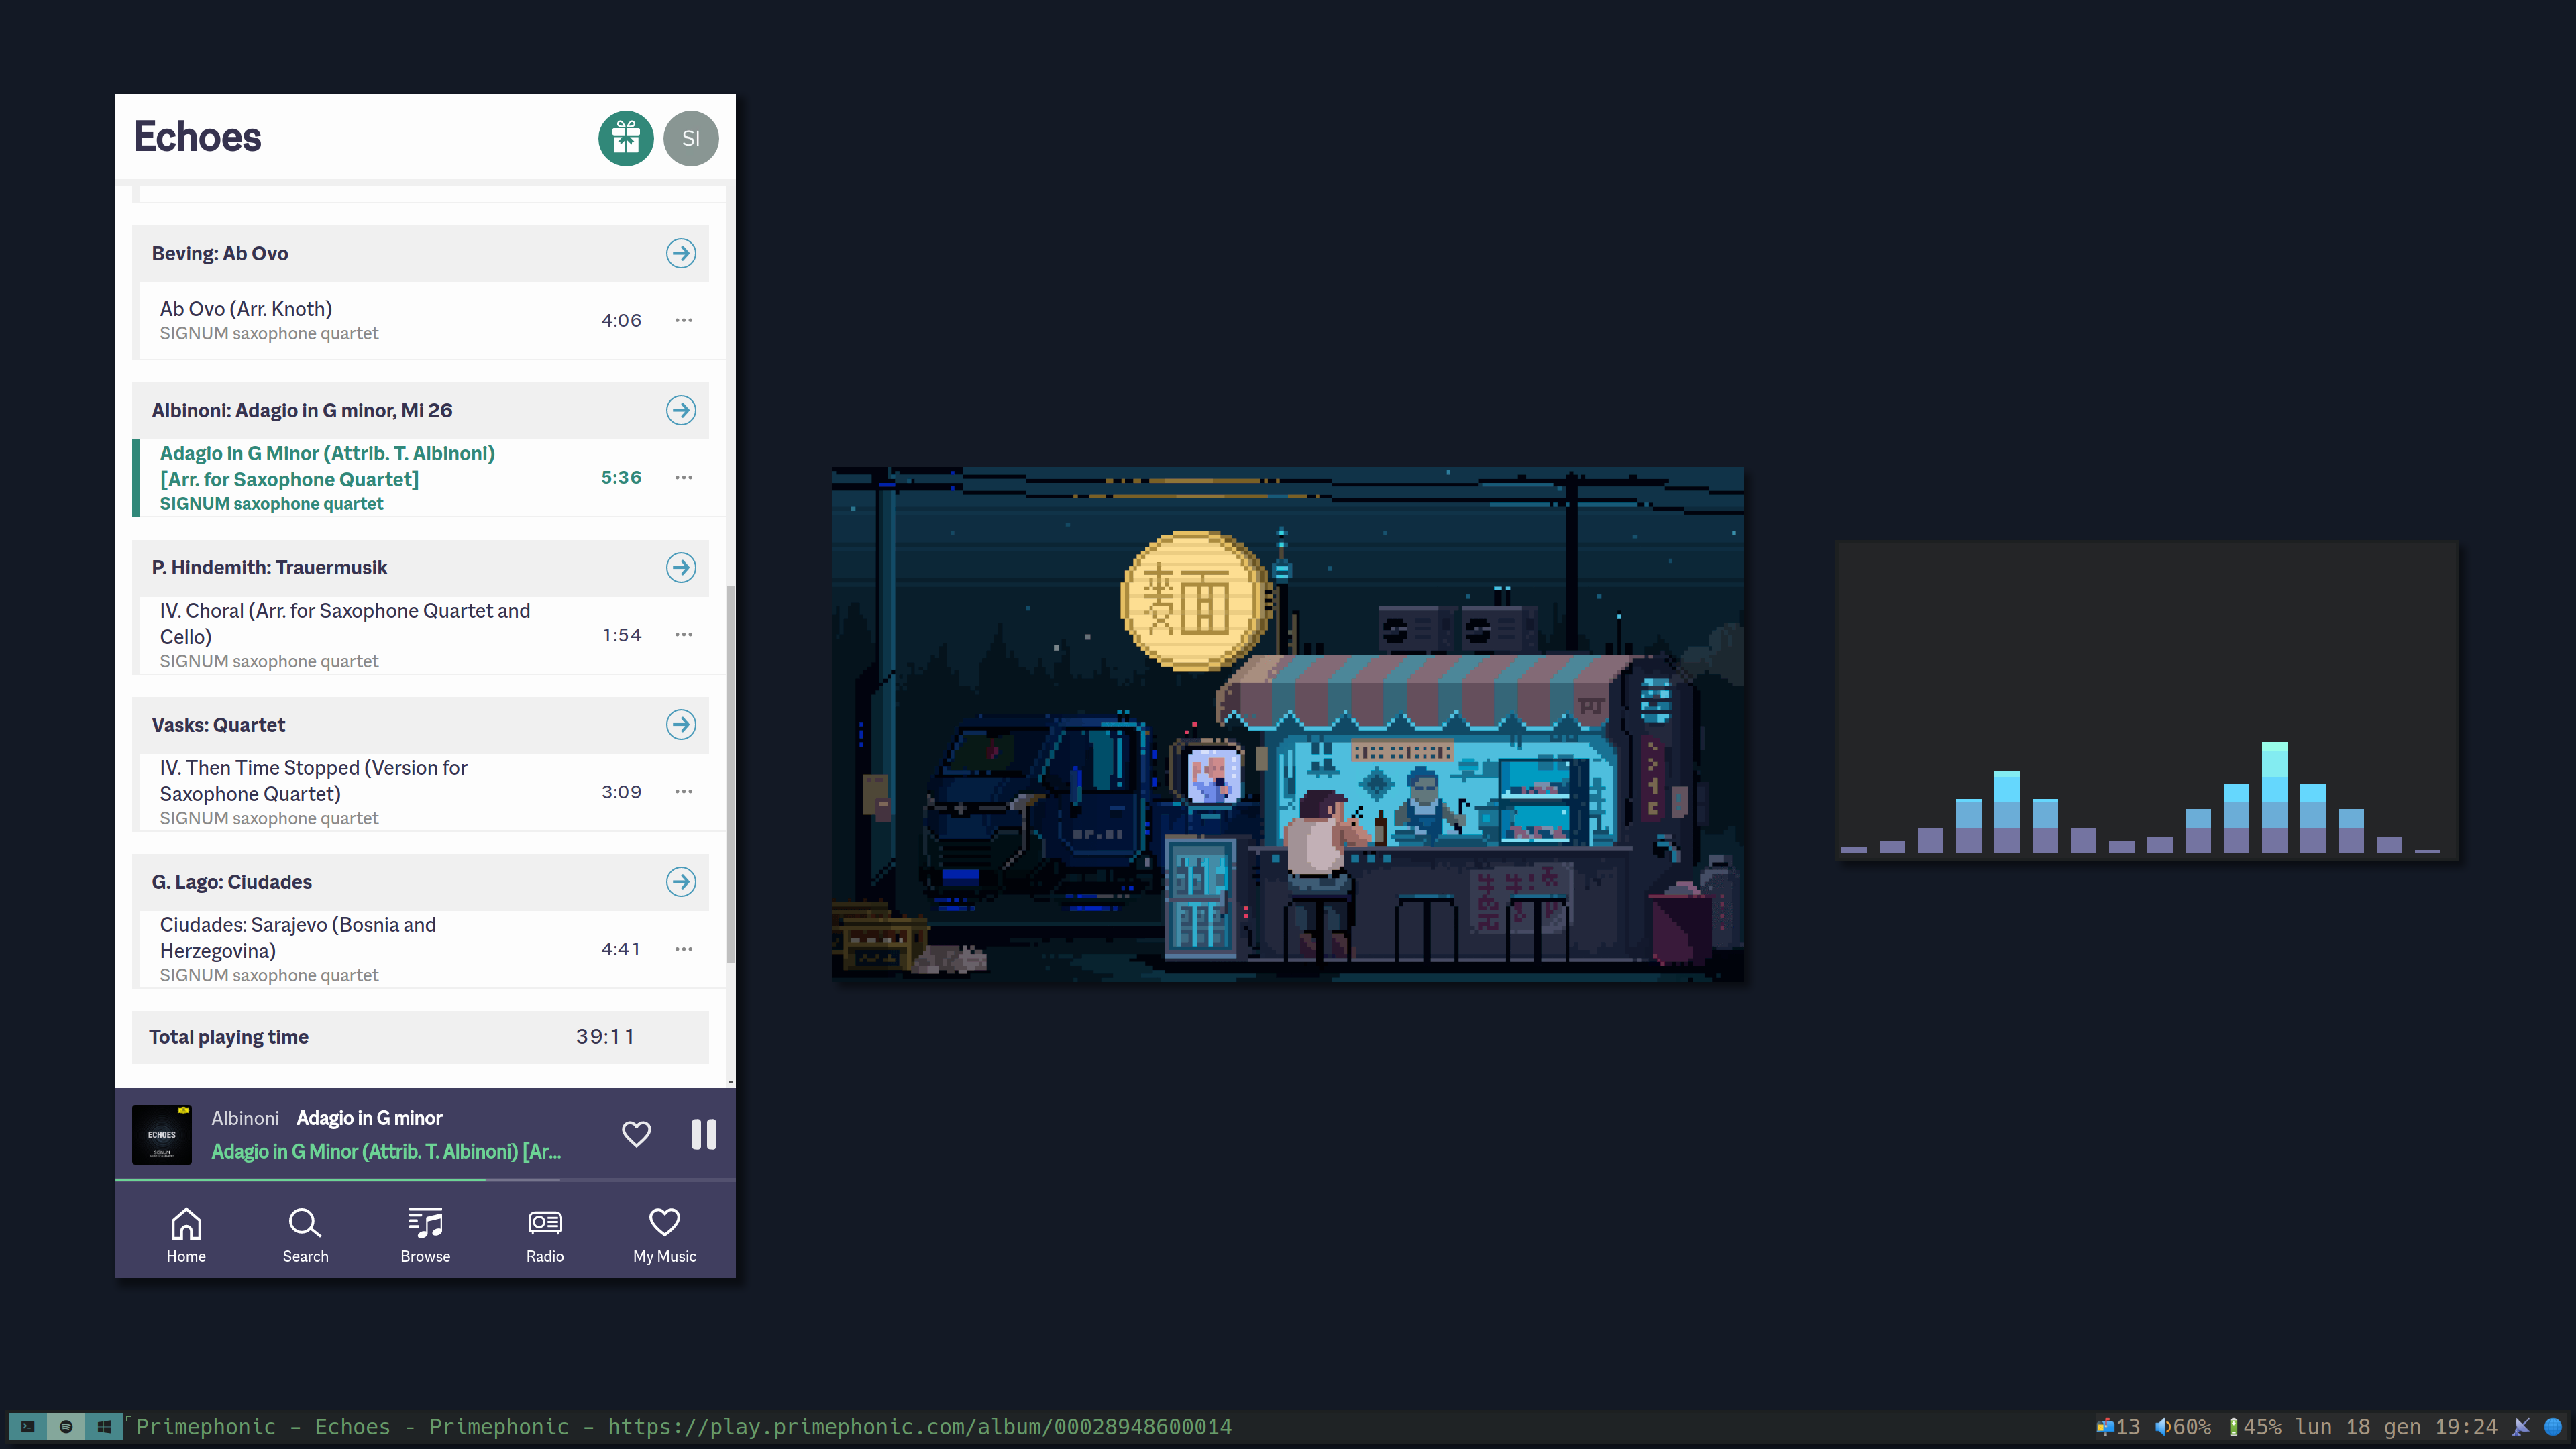Pause the playing Adagio track

pos(703,1133)
